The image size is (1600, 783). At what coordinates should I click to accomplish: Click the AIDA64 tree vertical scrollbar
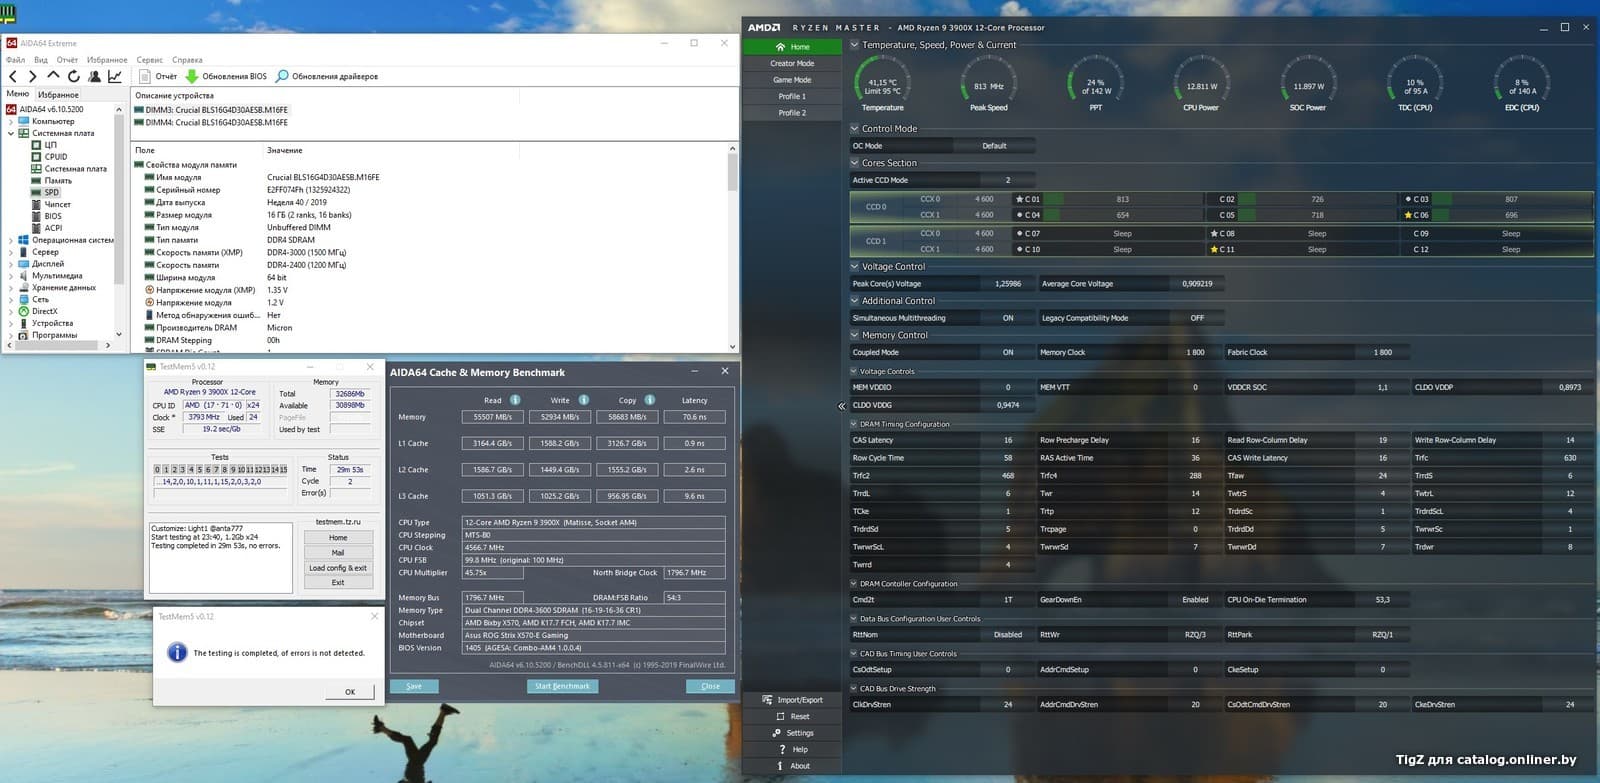click(x=119, y=222)
